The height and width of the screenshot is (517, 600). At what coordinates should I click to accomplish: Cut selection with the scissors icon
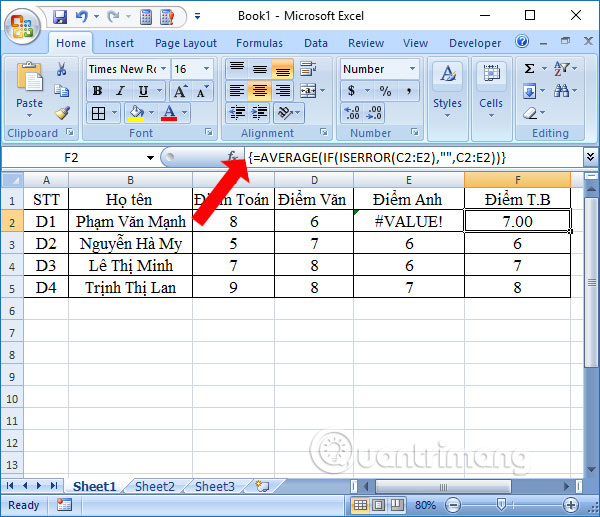coord(61,69)
